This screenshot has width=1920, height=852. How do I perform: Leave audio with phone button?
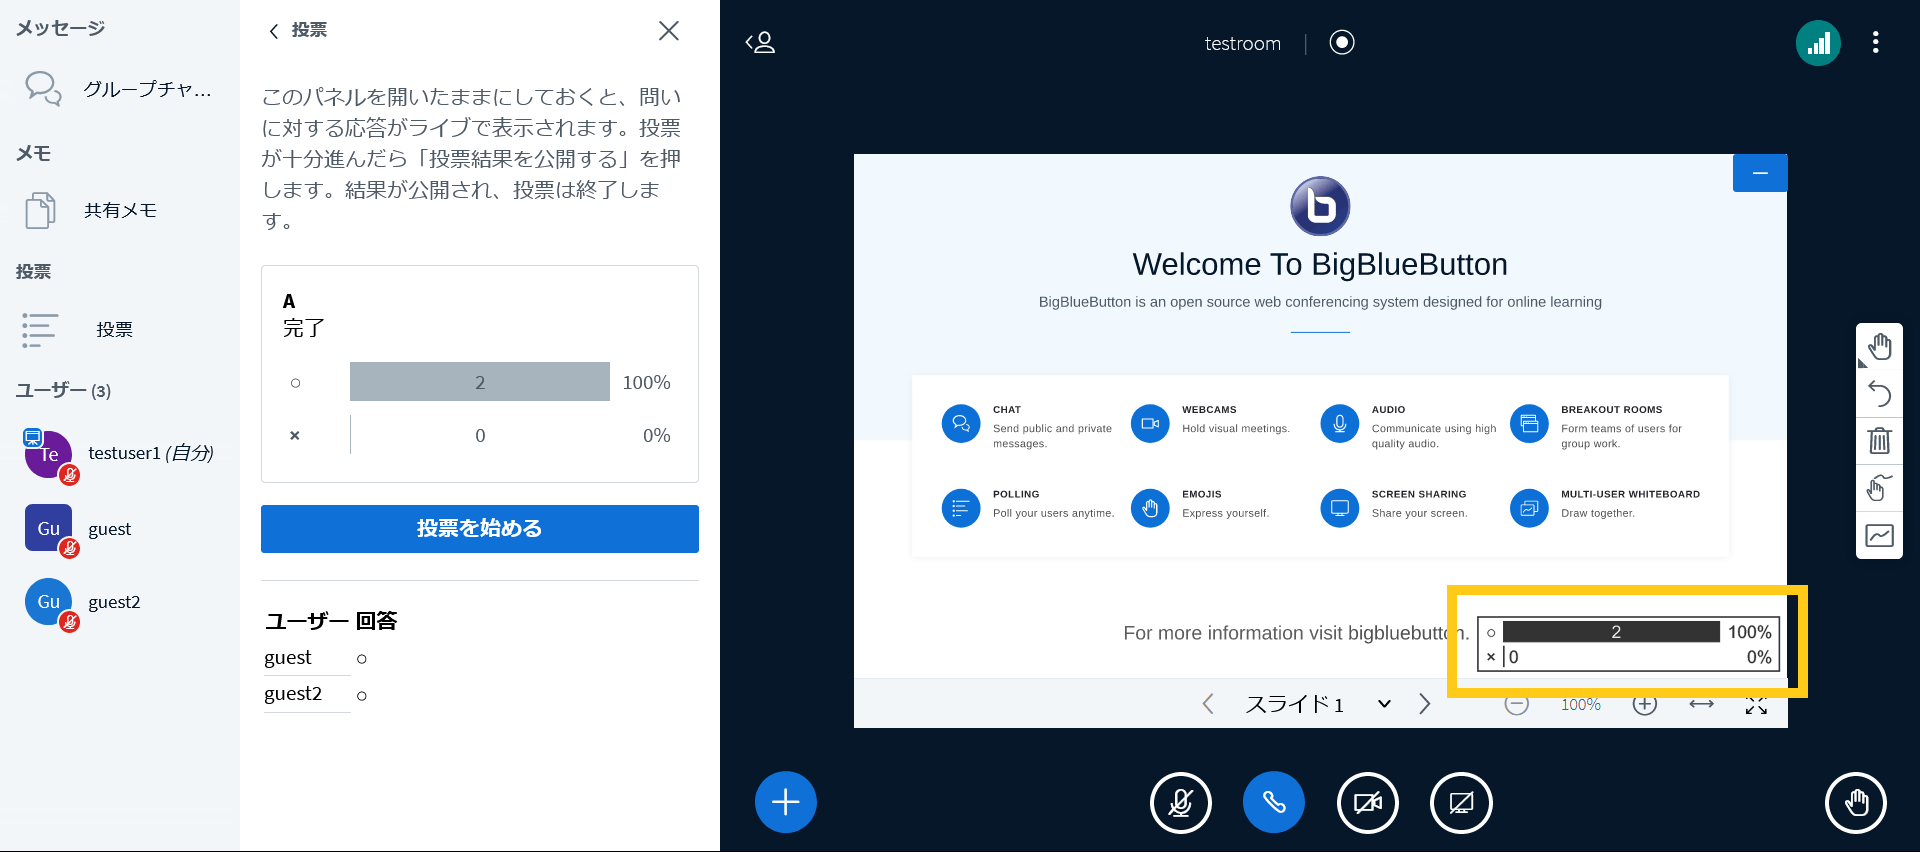click(x=1273, y=802)
